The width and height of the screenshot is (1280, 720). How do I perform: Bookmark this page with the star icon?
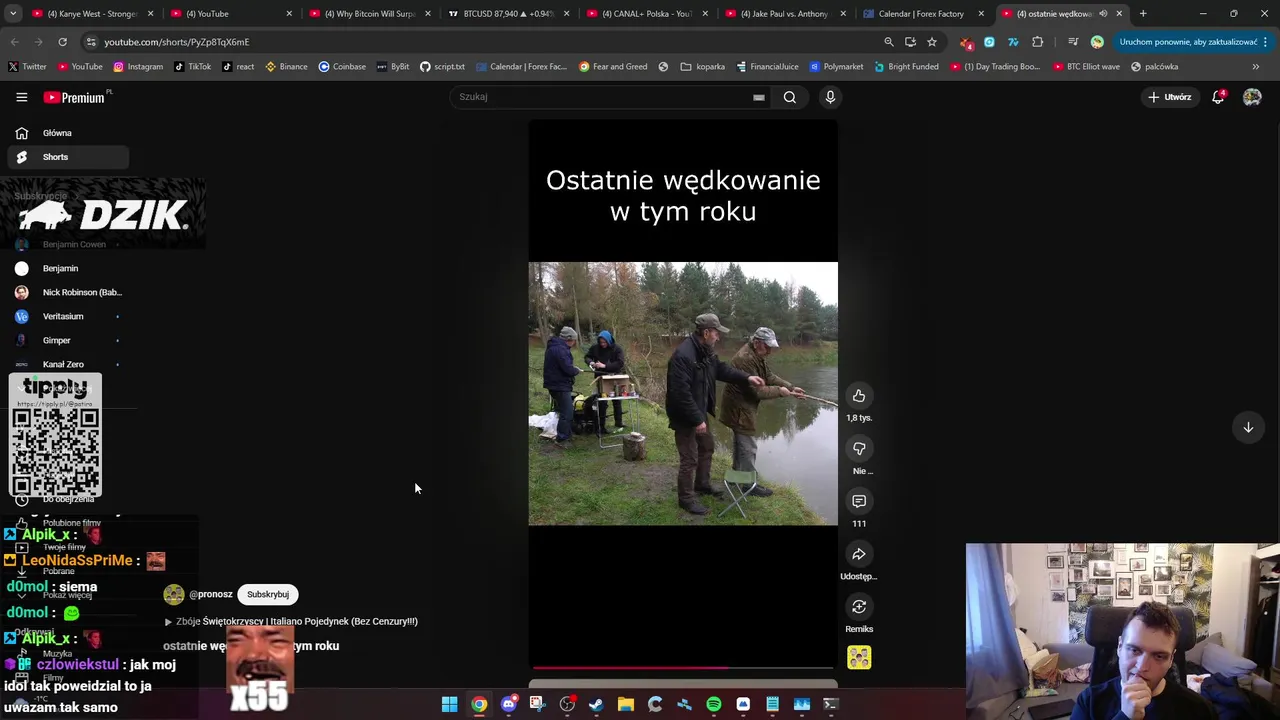click(x=932, y=42)
